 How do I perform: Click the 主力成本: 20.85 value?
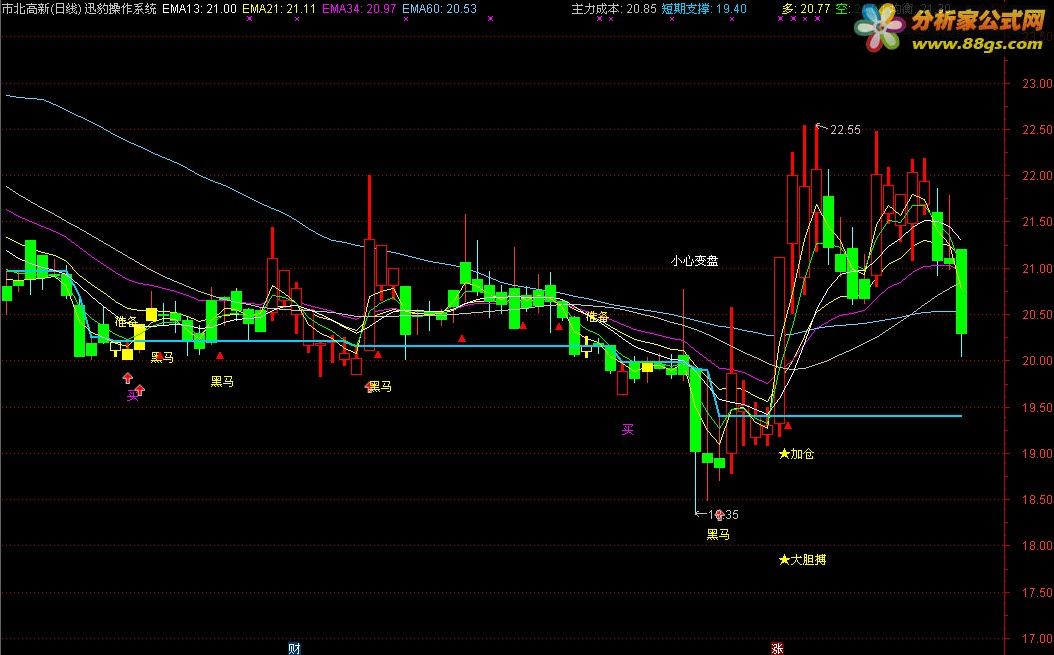pos(614,9)
